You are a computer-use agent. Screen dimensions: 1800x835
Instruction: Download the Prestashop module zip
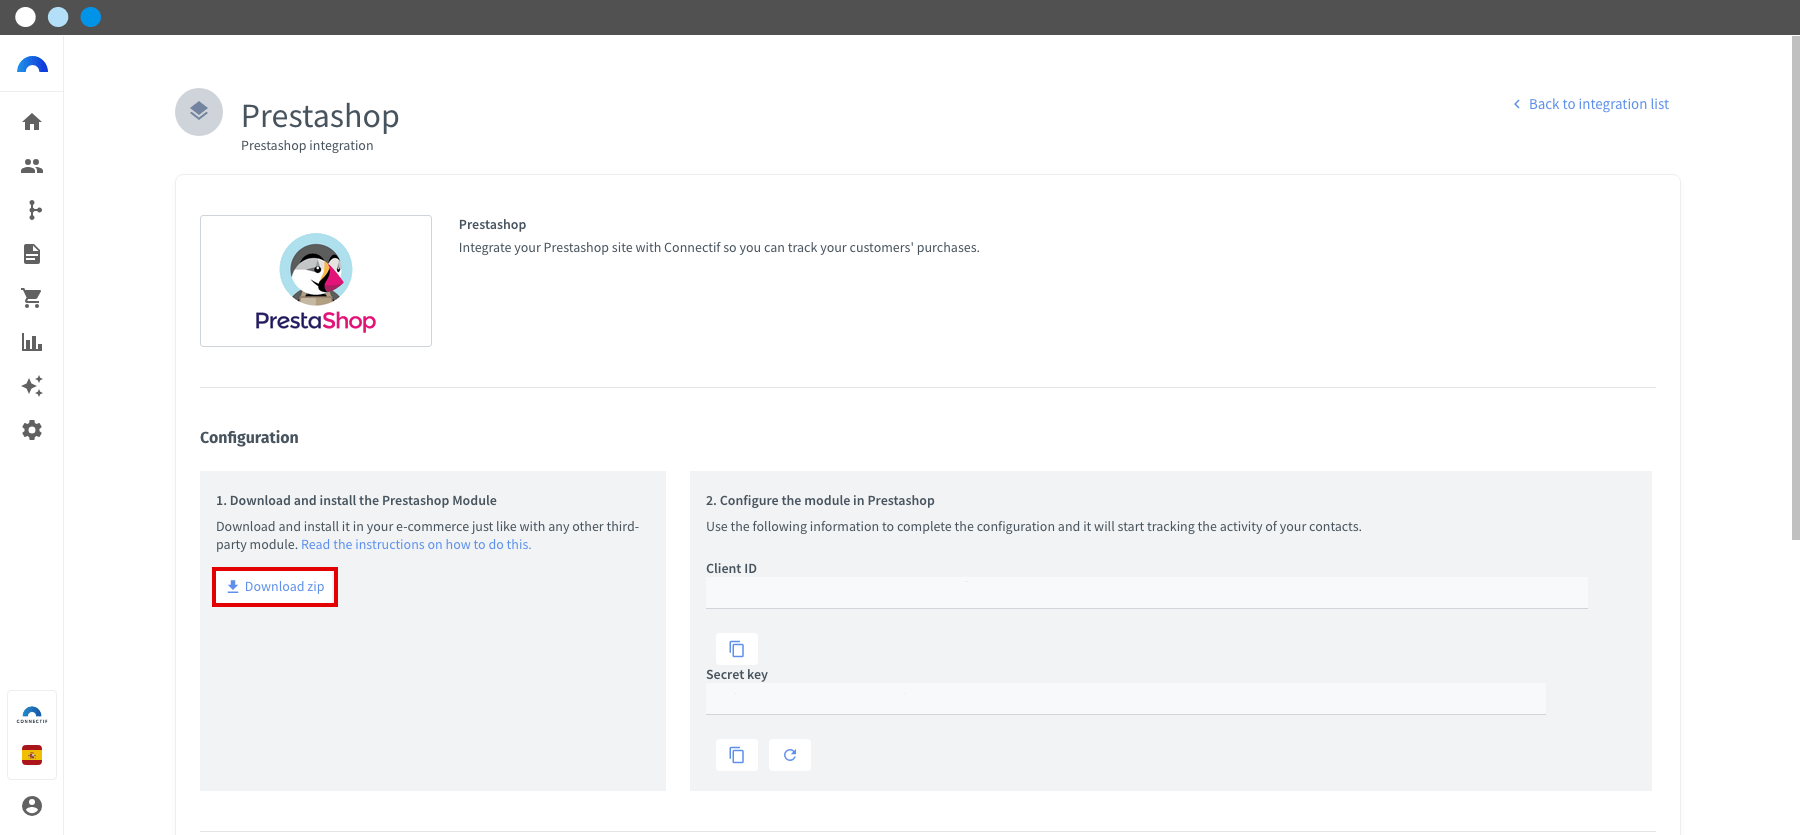coord(275,587)
